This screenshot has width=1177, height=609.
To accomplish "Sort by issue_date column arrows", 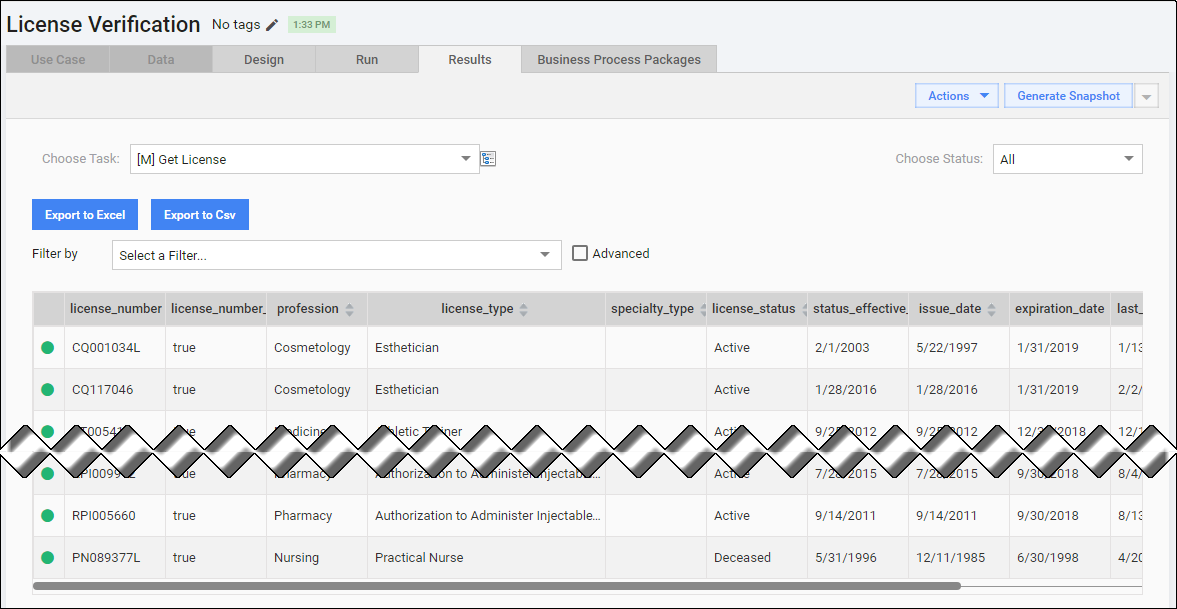I will click(991, 309).
